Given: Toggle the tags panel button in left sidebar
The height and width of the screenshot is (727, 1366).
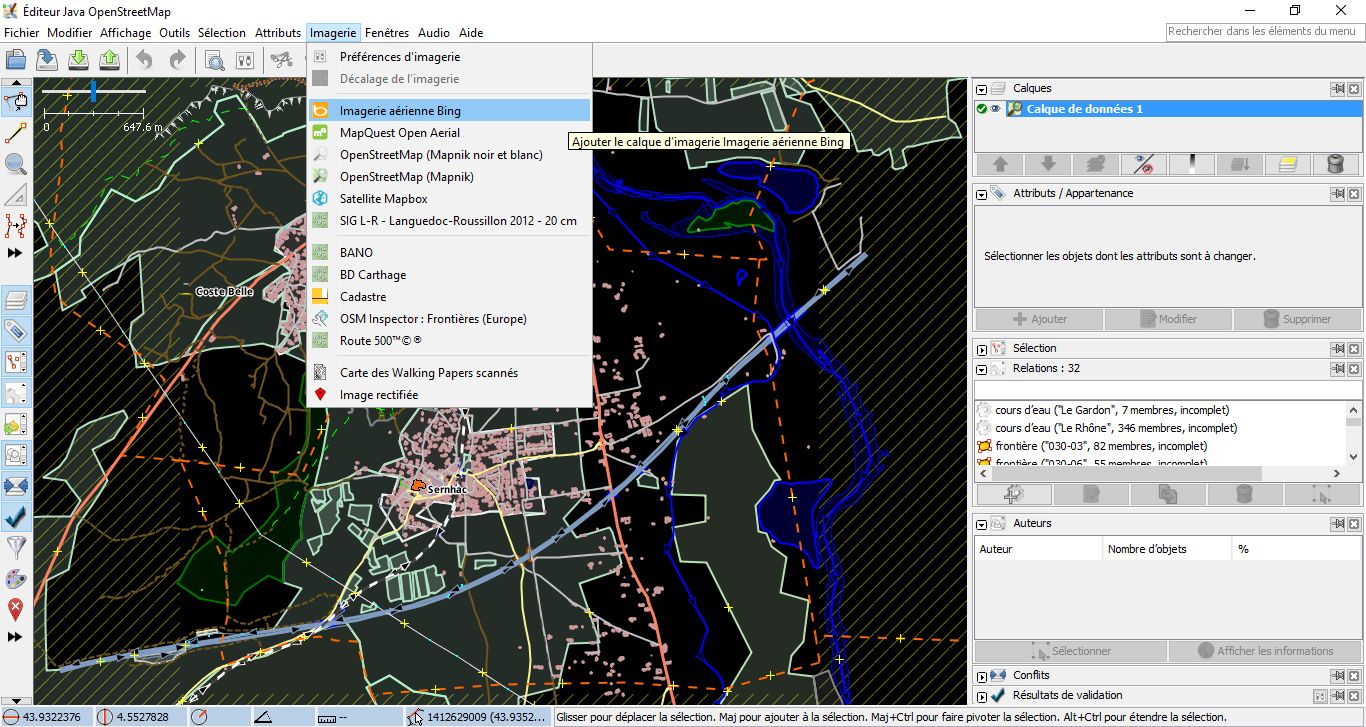Looking at the screenshot, I should [x=16, y=331].
